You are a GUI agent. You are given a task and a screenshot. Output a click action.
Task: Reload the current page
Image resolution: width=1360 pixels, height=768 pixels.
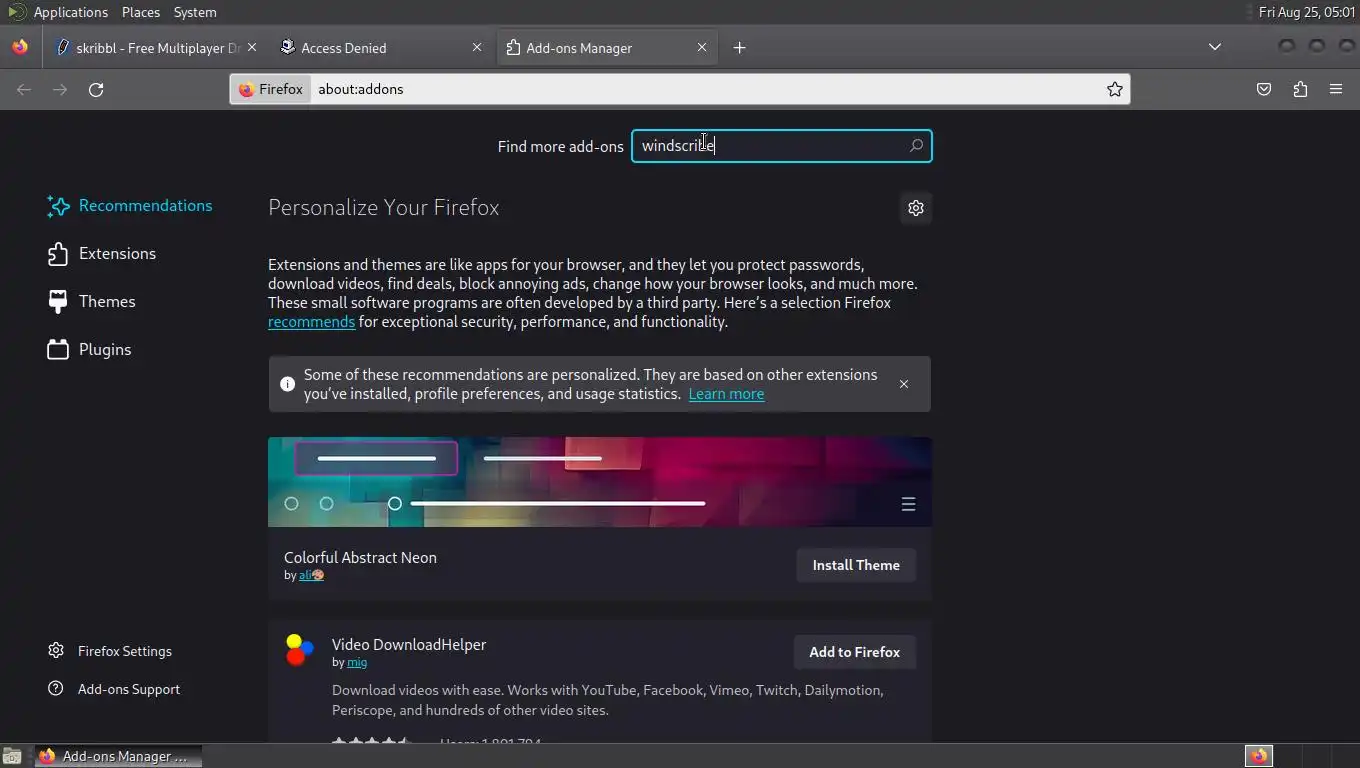pos(96,89)
